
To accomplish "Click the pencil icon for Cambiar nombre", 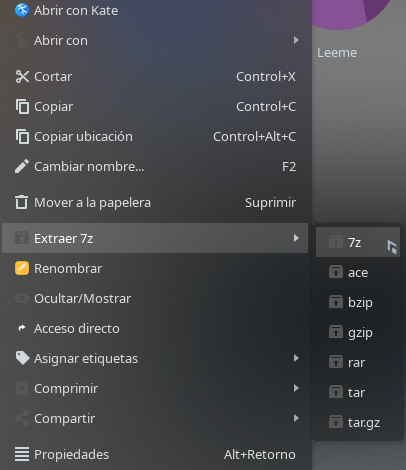I will [x=22, y=166].
